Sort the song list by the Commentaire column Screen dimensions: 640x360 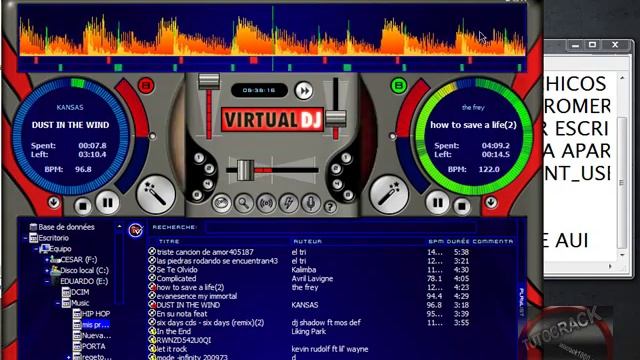493,242
